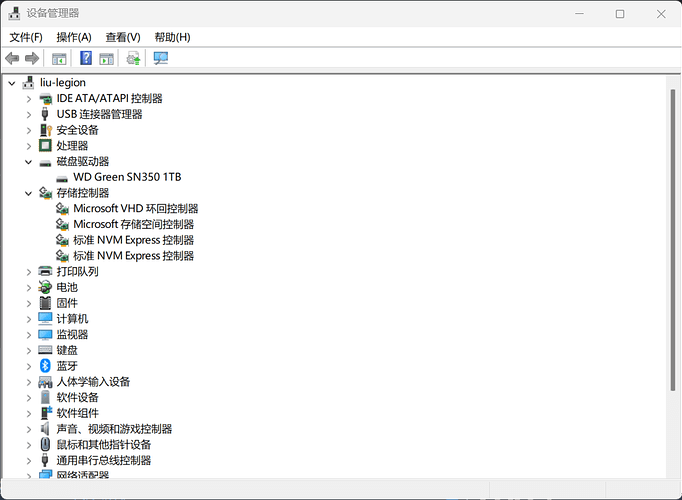Click the update driver toolbar icon
Image resolution: width=682 pixels, height=500 pixels.
click(134, 58)
